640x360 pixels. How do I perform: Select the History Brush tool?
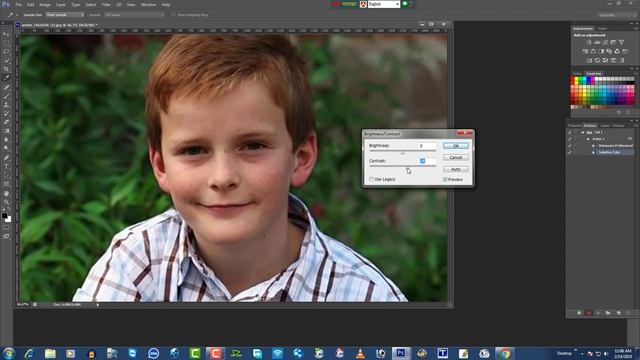point(6,113)
